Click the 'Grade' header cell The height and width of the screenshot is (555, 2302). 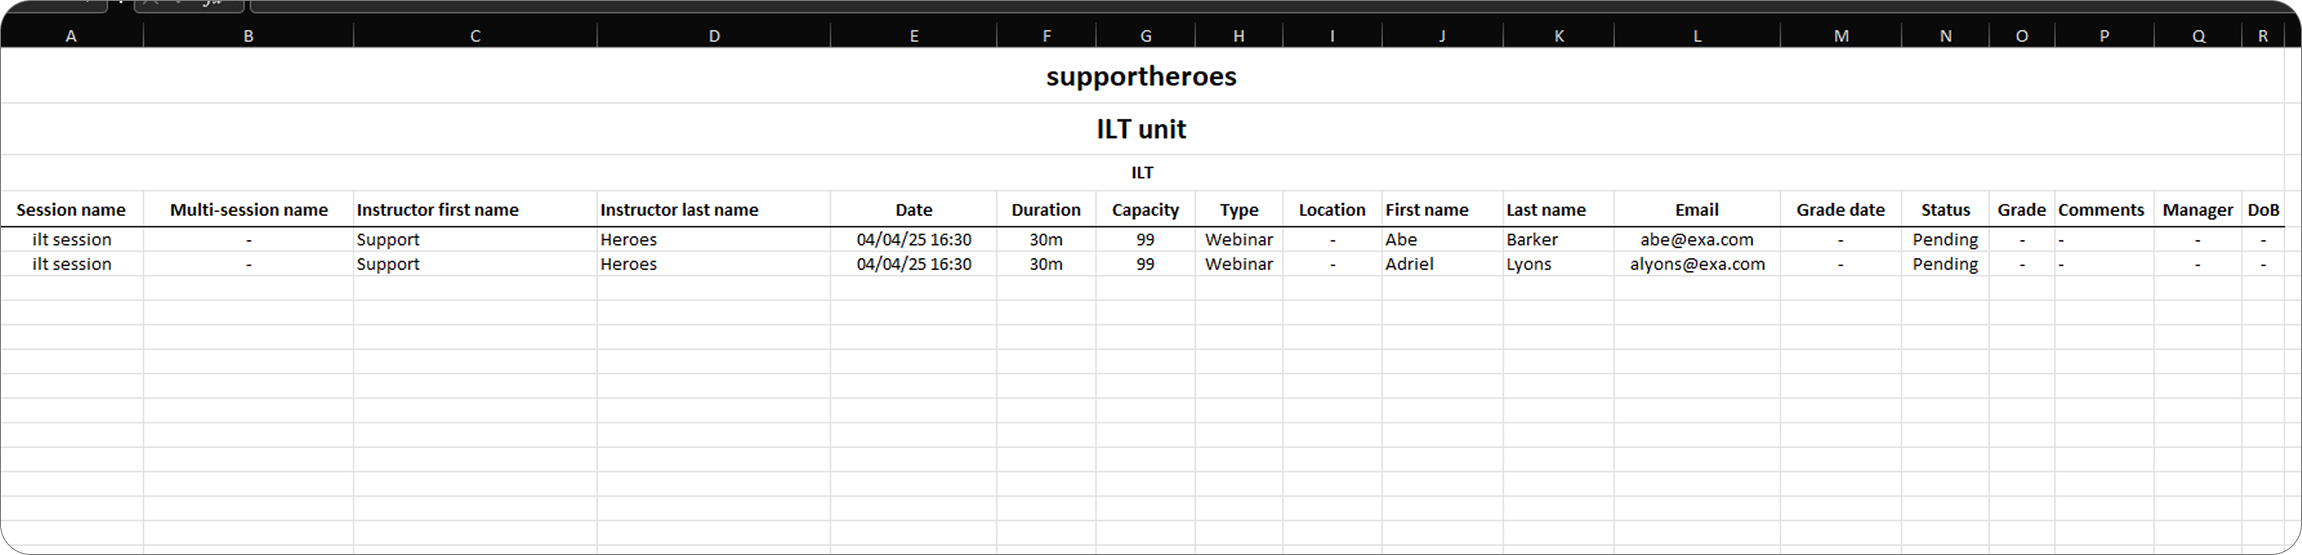[x=2022, y=210]
